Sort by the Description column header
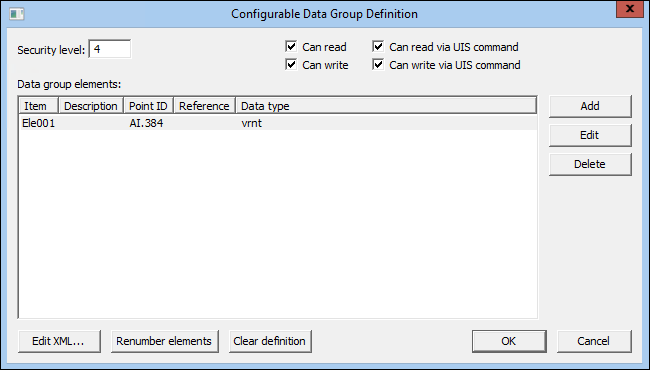Screen dimensions: 650x370 coord(91,106)
